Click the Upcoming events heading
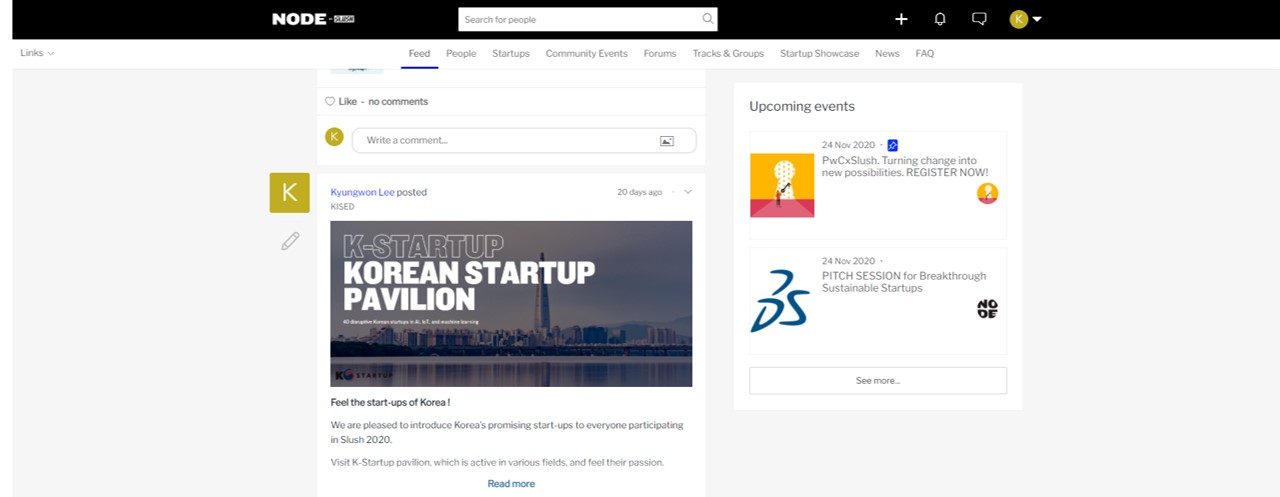The image size is (1280, 497). (x=802, y=106)
